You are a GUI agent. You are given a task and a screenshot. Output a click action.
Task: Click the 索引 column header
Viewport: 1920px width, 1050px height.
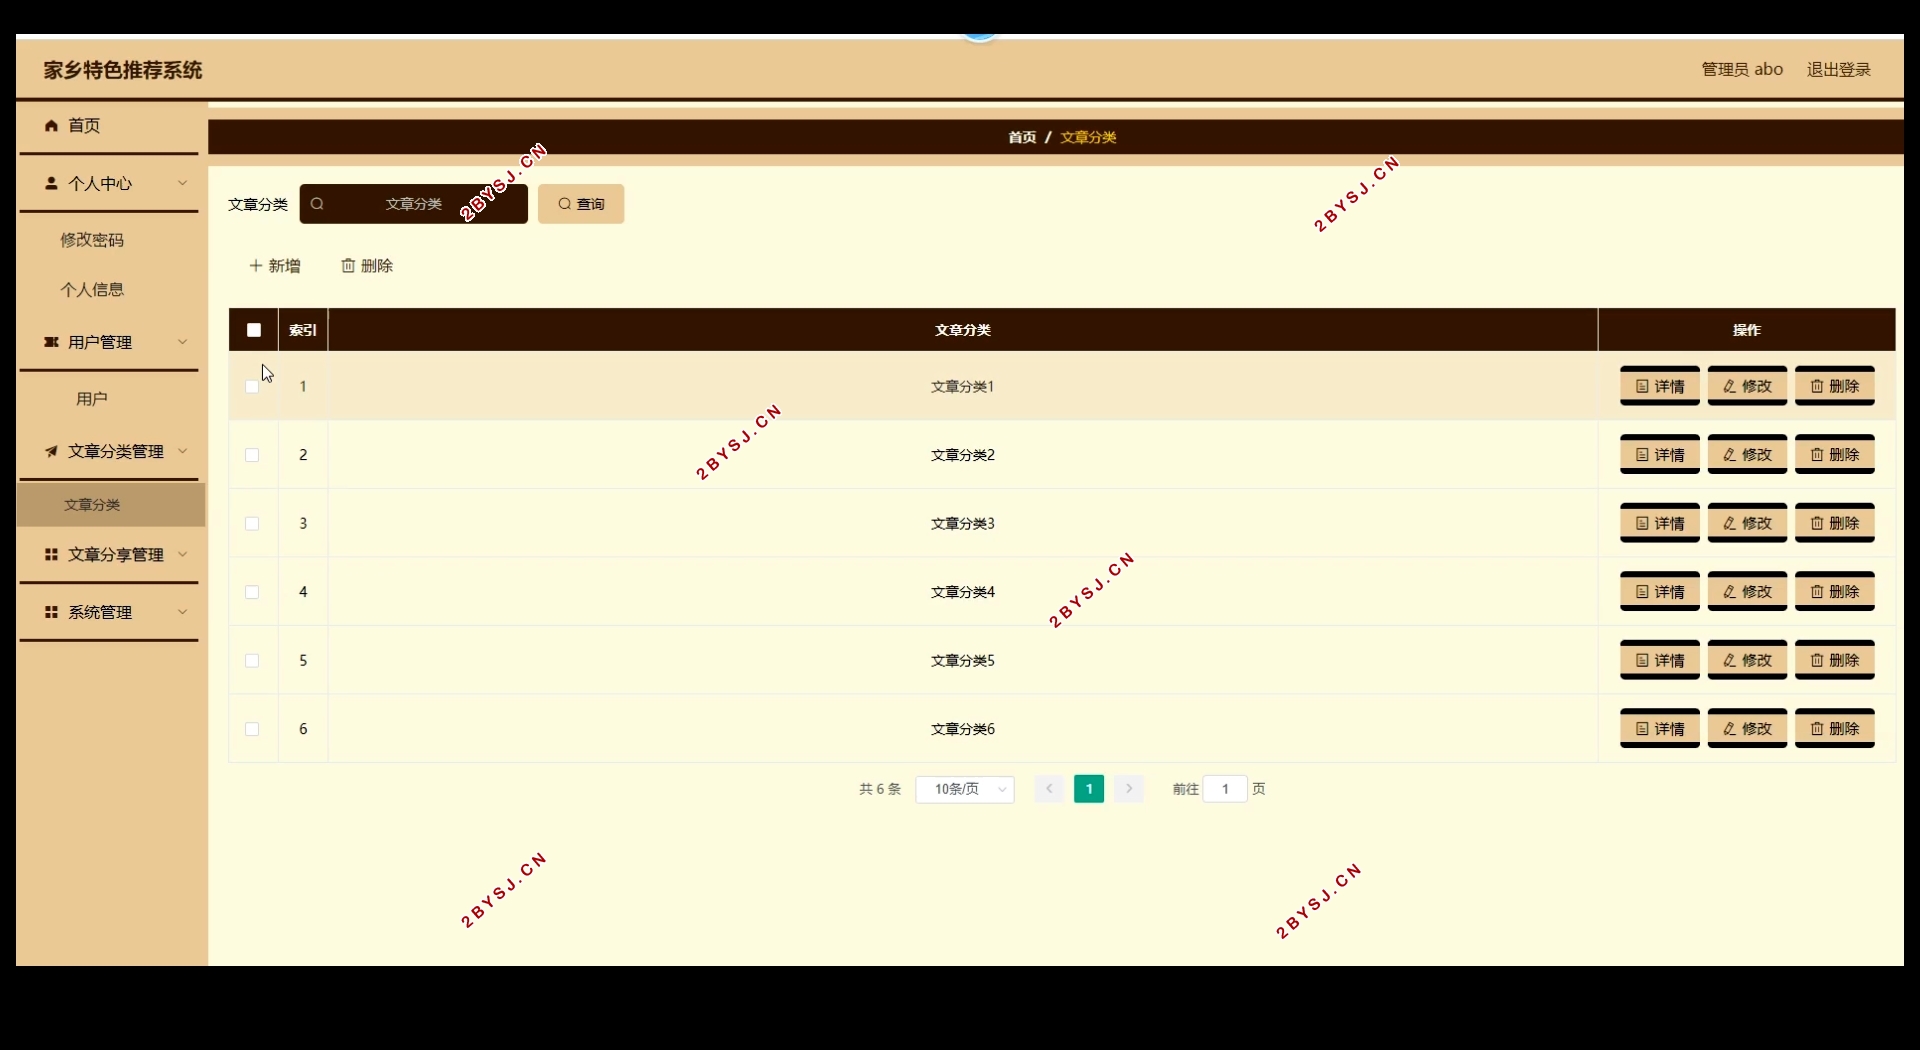tap(303, 330)
